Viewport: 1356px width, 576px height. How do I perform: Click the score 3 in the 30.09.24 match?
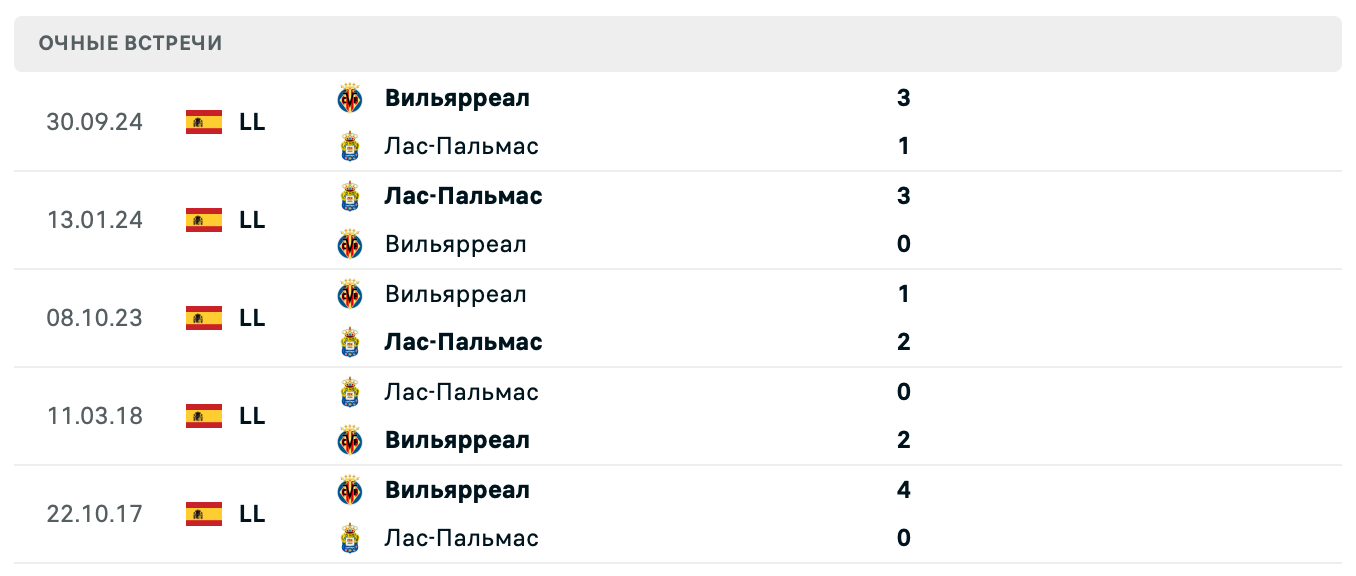(x=904, y=97)
